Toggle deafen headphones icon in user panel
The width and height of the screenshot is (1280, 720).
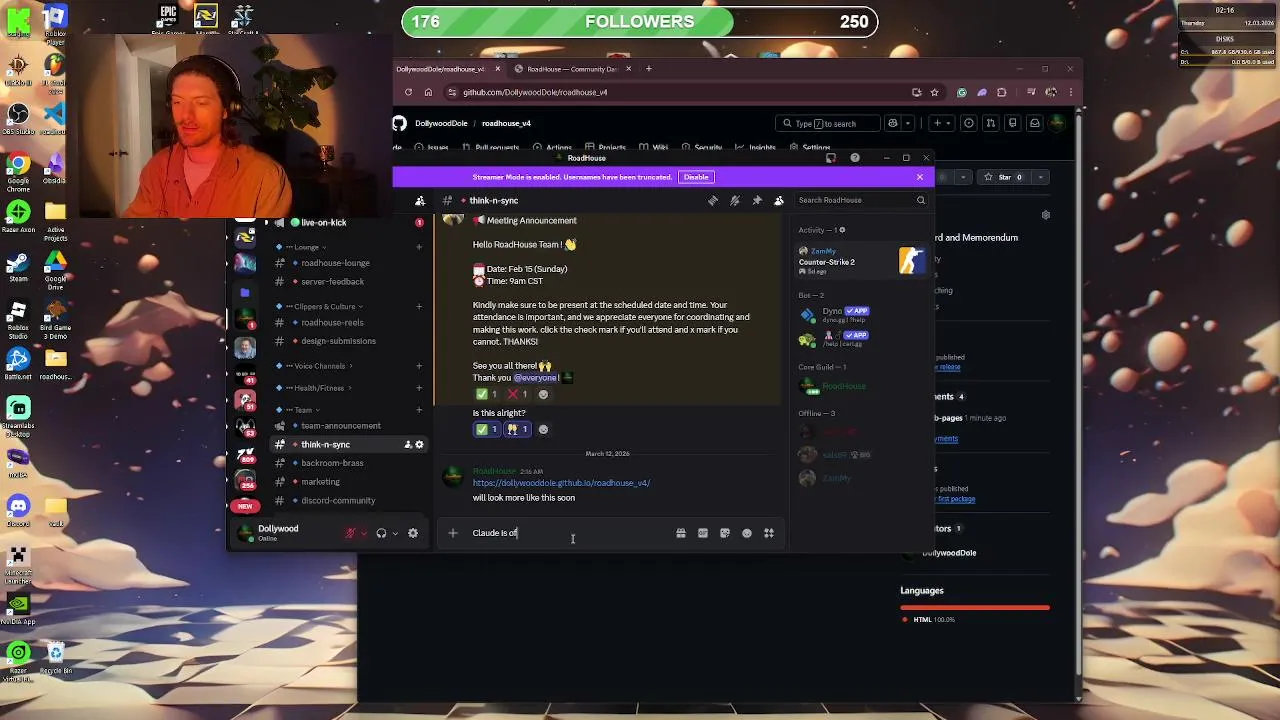381,533
